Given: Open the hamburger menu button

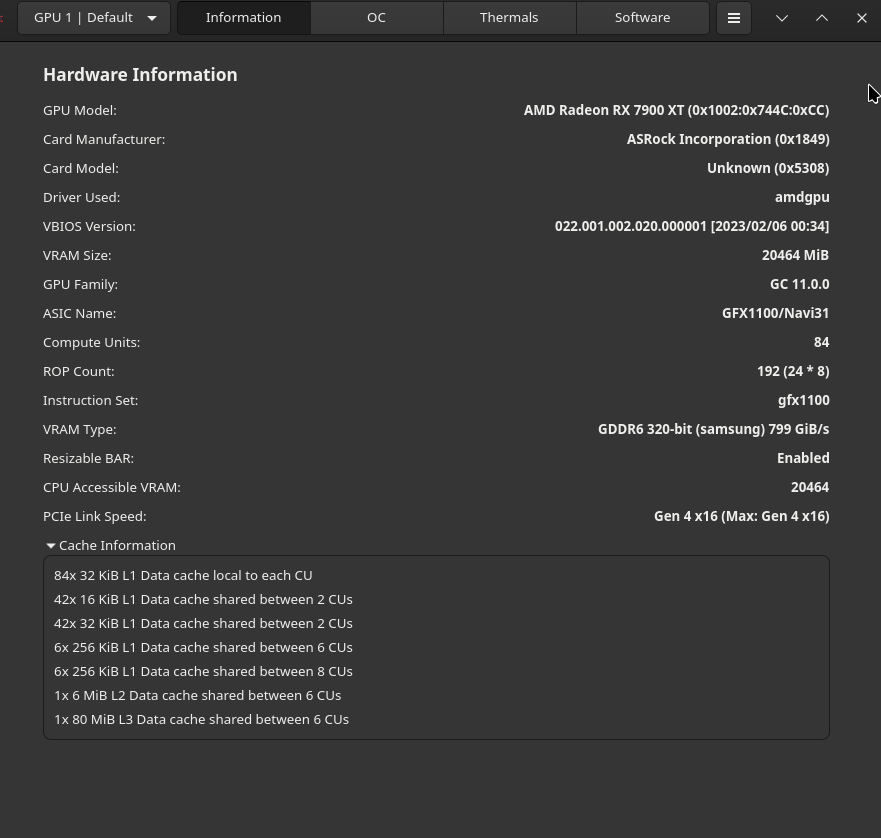Looking at the screenshot, I should [x=734, y=18].
